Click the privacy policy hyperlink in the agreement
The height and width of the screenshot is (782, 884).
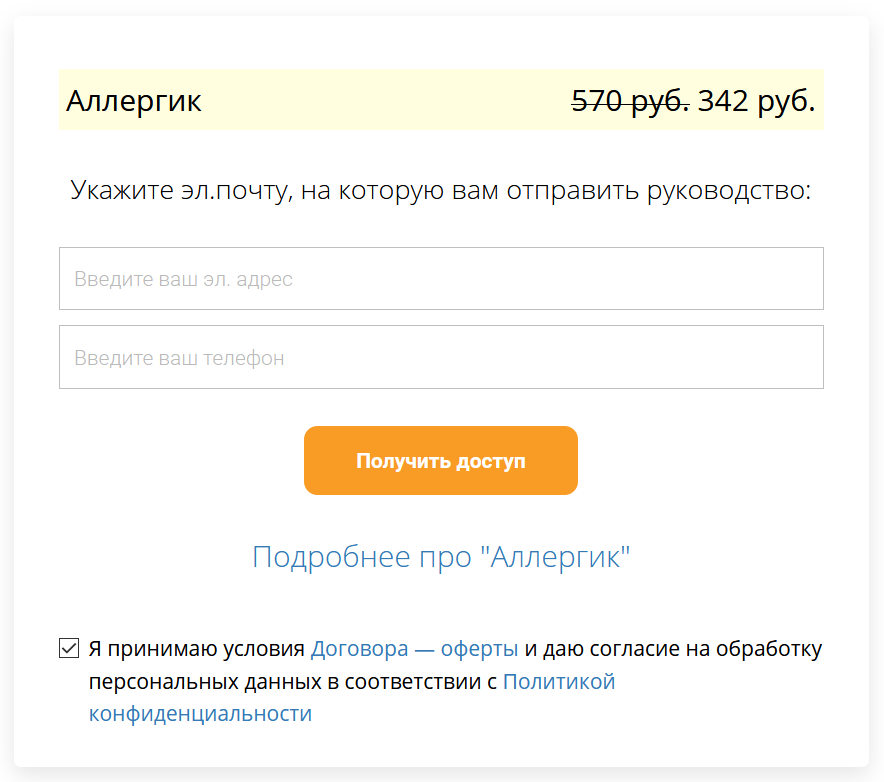(x=559, y=681)
